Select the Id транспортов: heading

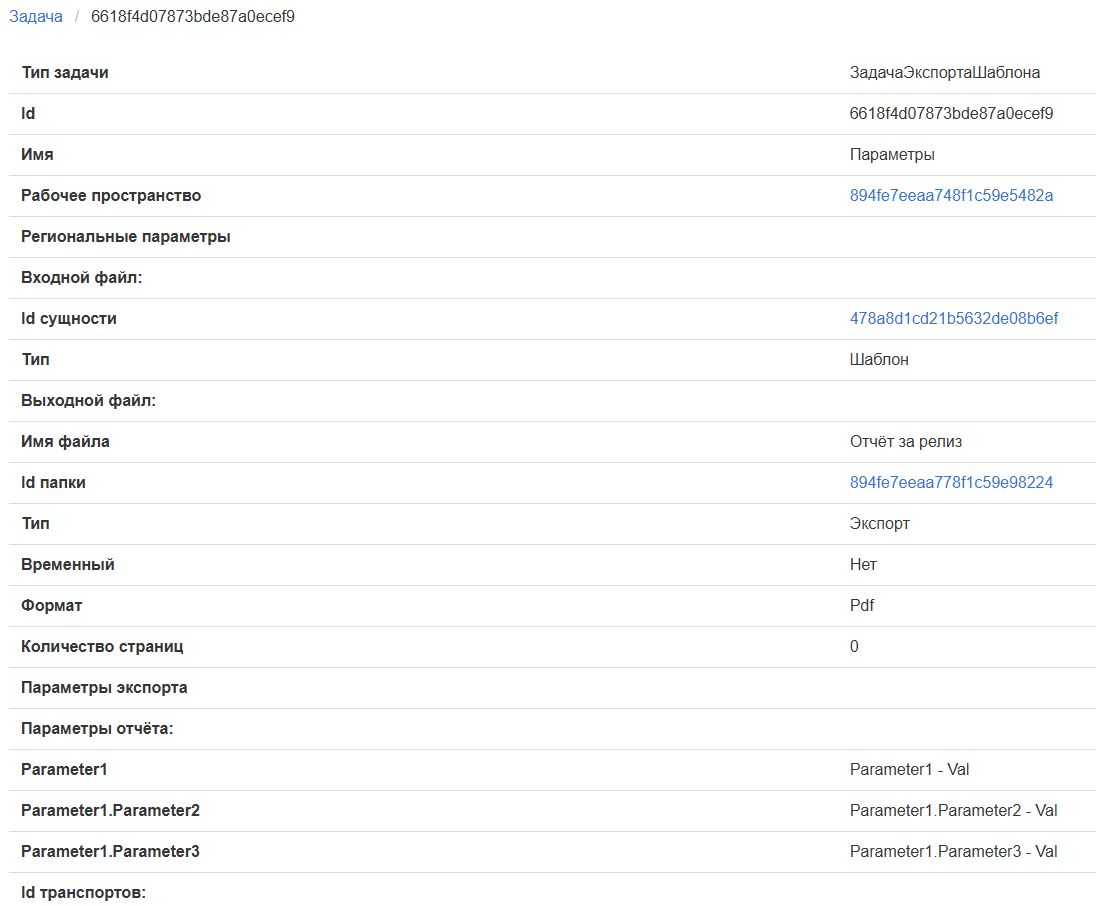pos(83,893)
